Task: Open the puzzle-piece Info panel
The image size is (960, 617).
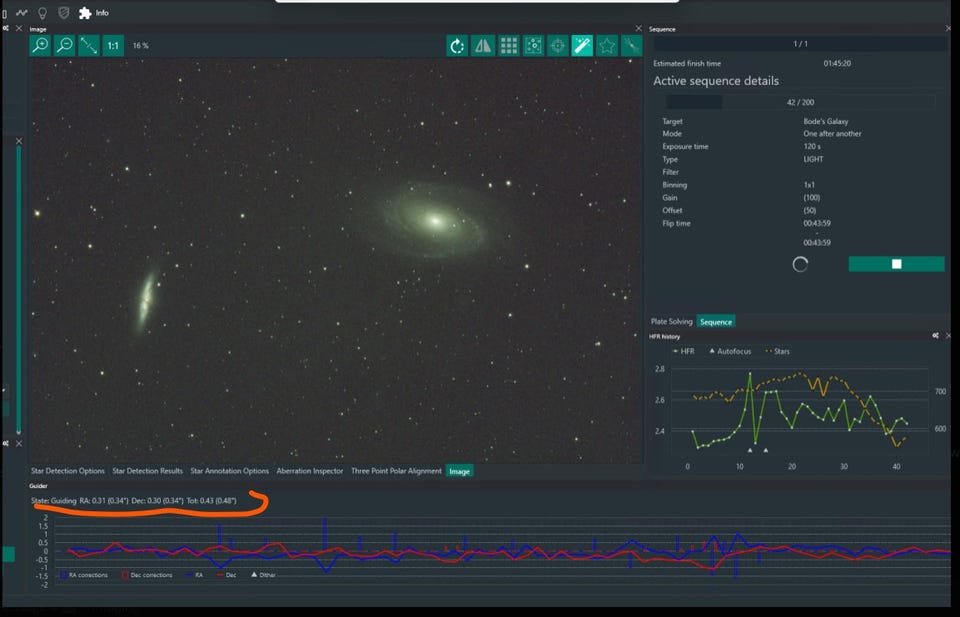Action: [x=94, y=12]
